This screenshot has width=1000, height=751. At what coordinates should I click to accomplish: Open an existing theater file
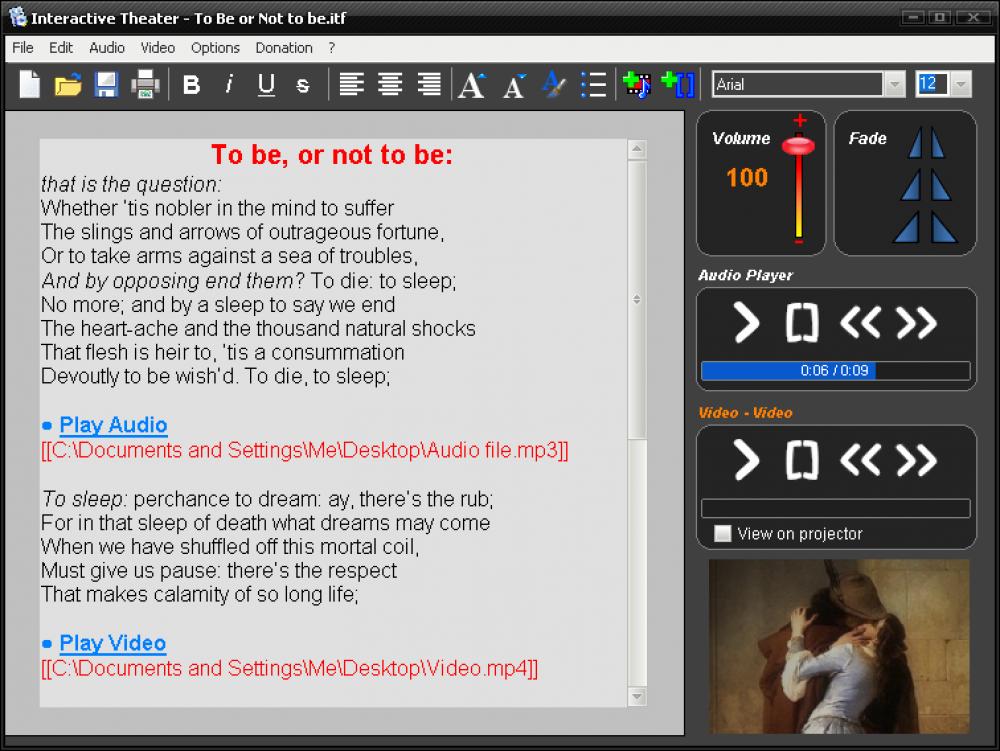(66, 85)
